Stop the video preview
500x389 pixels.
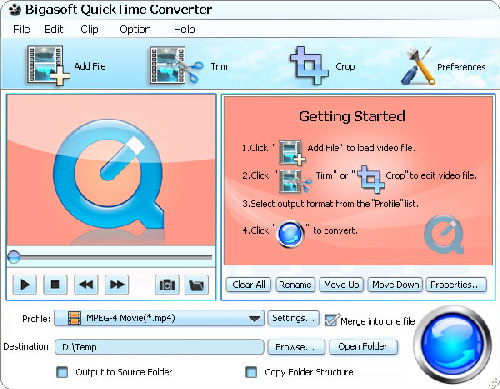pyautogui.click(x=55, y=285)
